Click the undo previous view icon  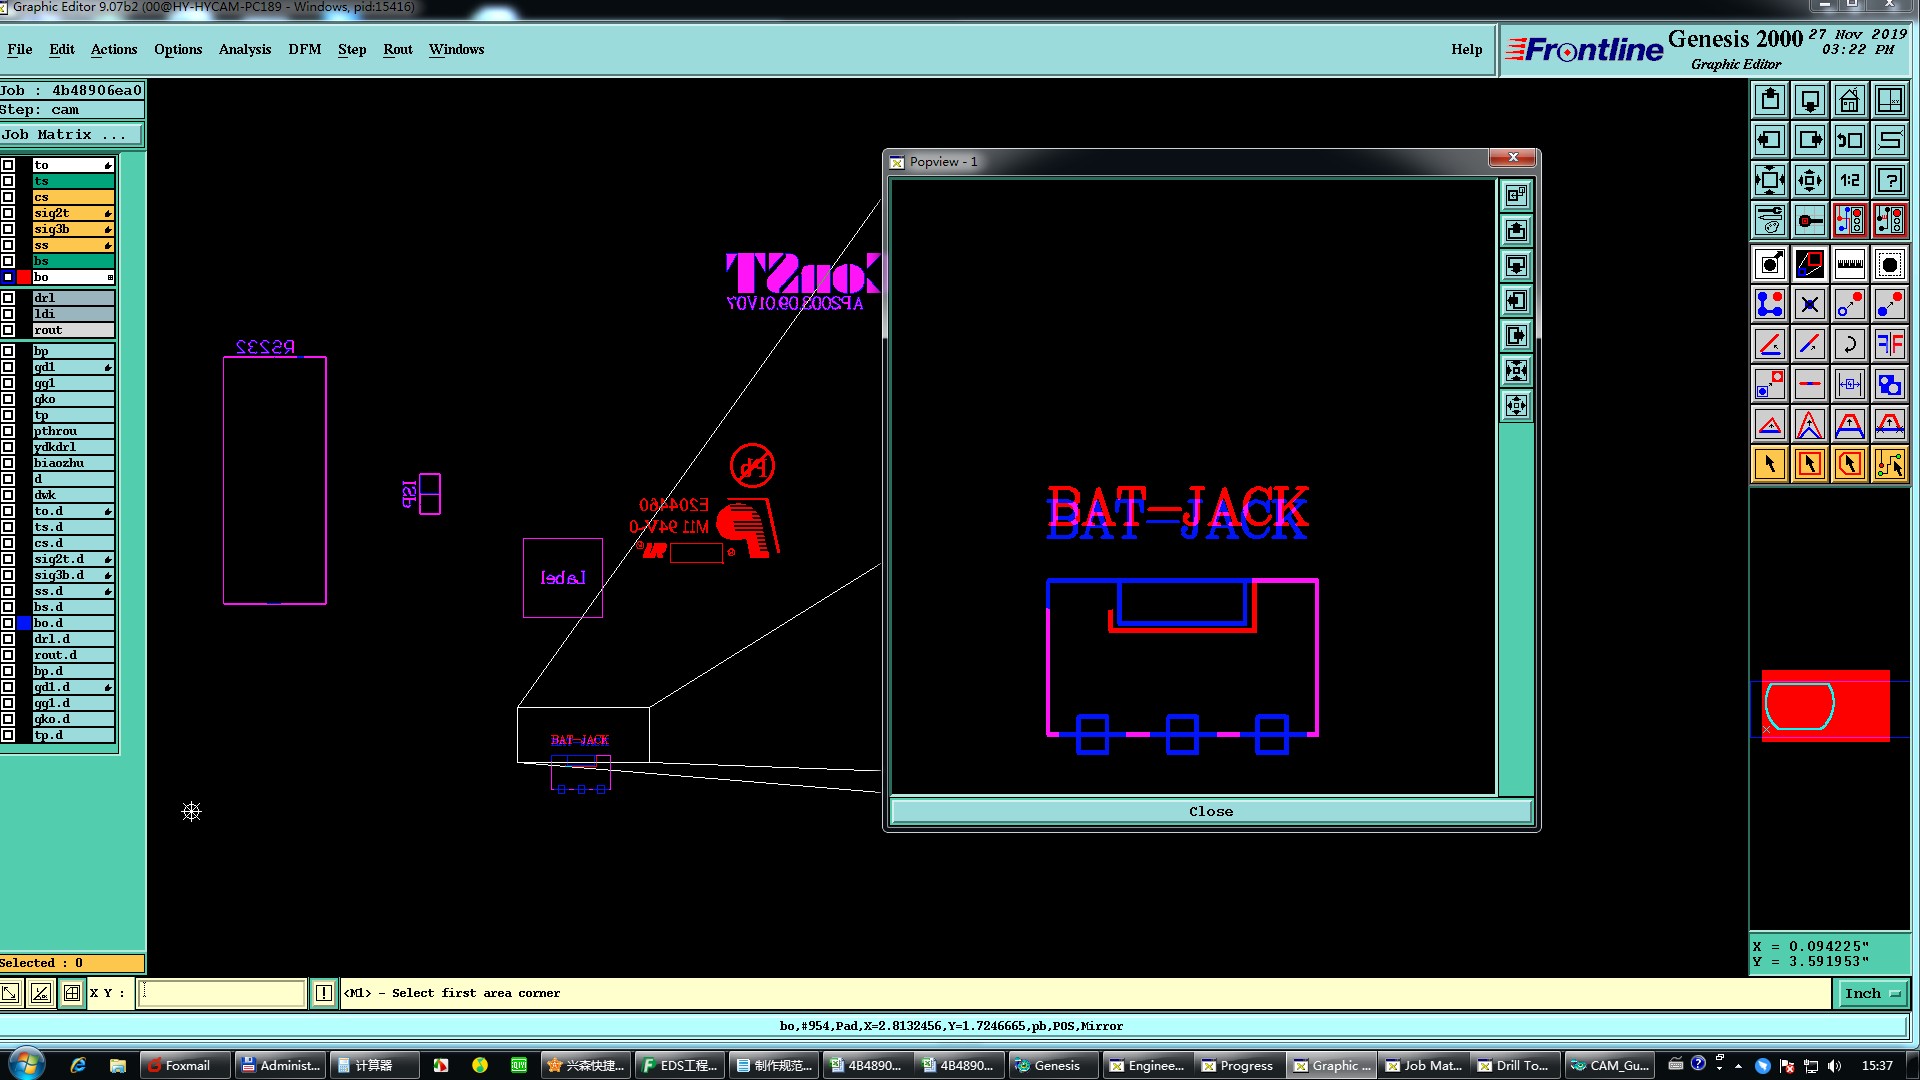(x=1849, y=141)
